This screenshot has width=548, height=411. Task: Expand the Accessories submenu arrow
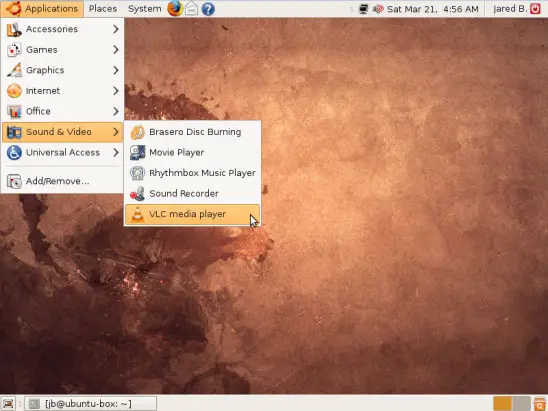[116, 29]
